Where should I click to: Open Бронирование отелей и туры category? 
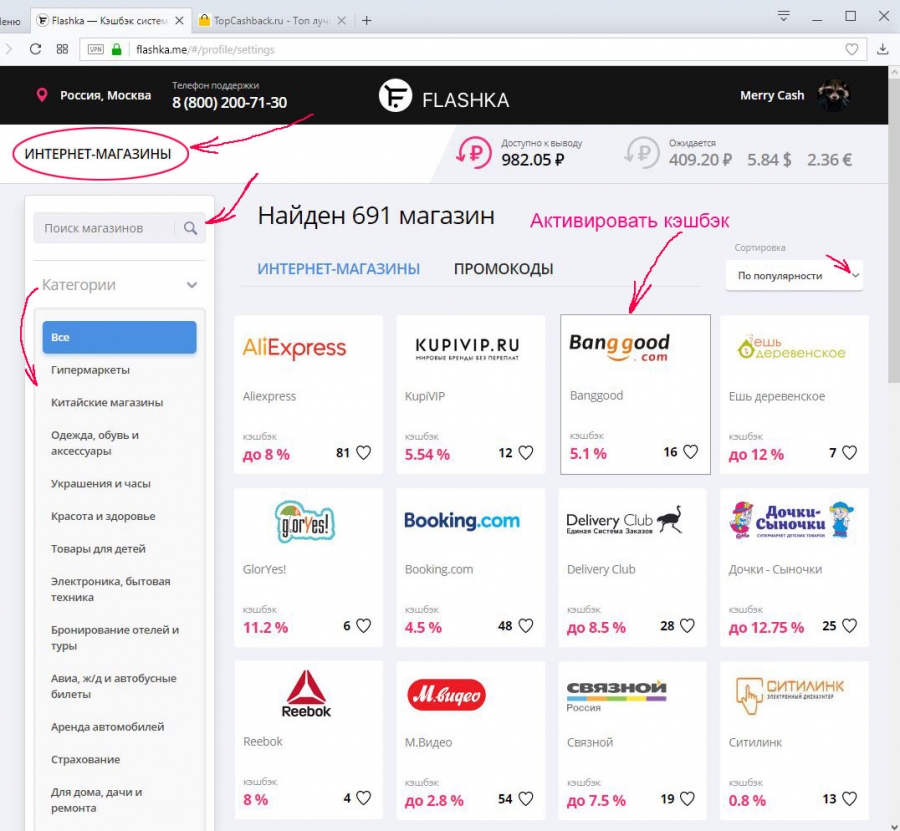point(115,638)
